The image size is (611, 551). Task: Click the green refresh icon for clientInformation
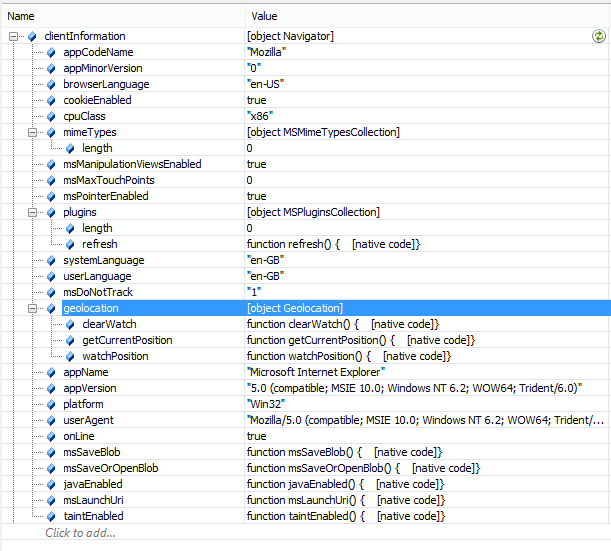point(599,36)
